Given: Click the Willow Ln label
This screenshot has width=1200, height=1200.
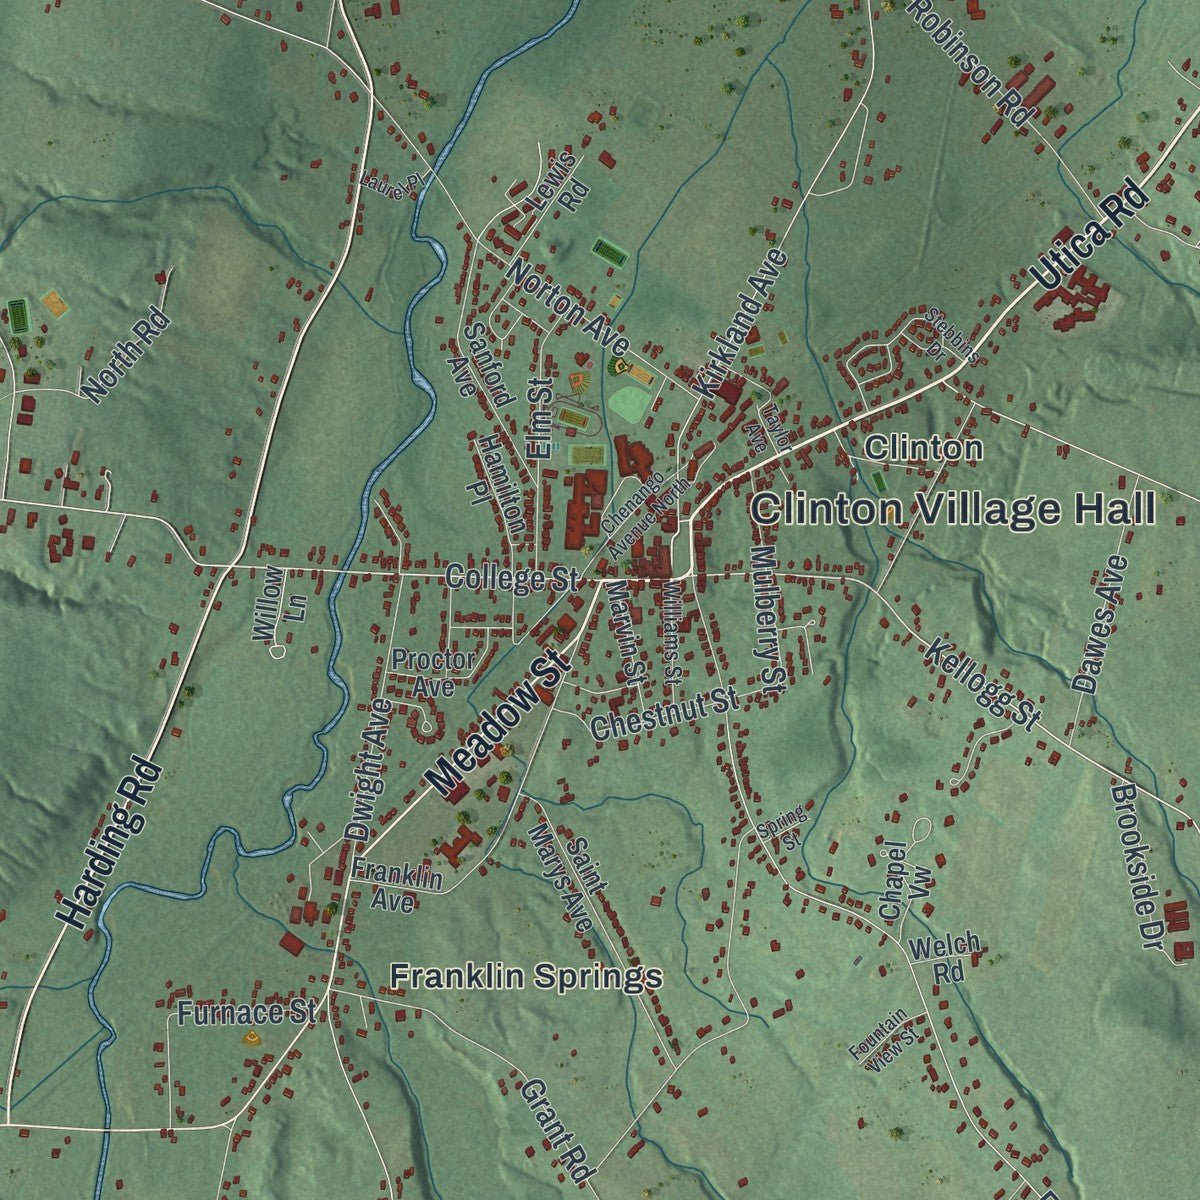Looking at the screenshot, I should pyautogui.click(x=281, y=604).
